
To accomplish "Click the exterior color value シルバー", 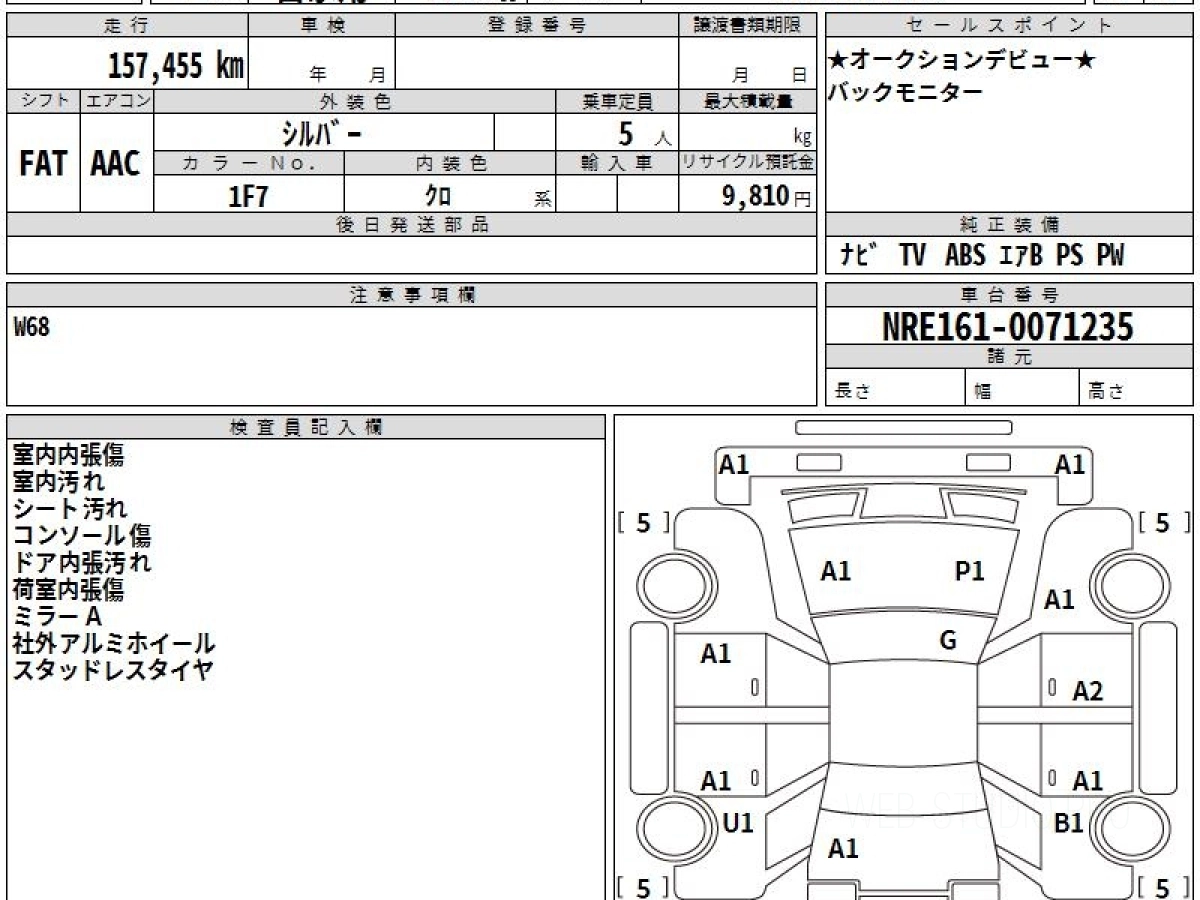I will [x=322, y=133].
